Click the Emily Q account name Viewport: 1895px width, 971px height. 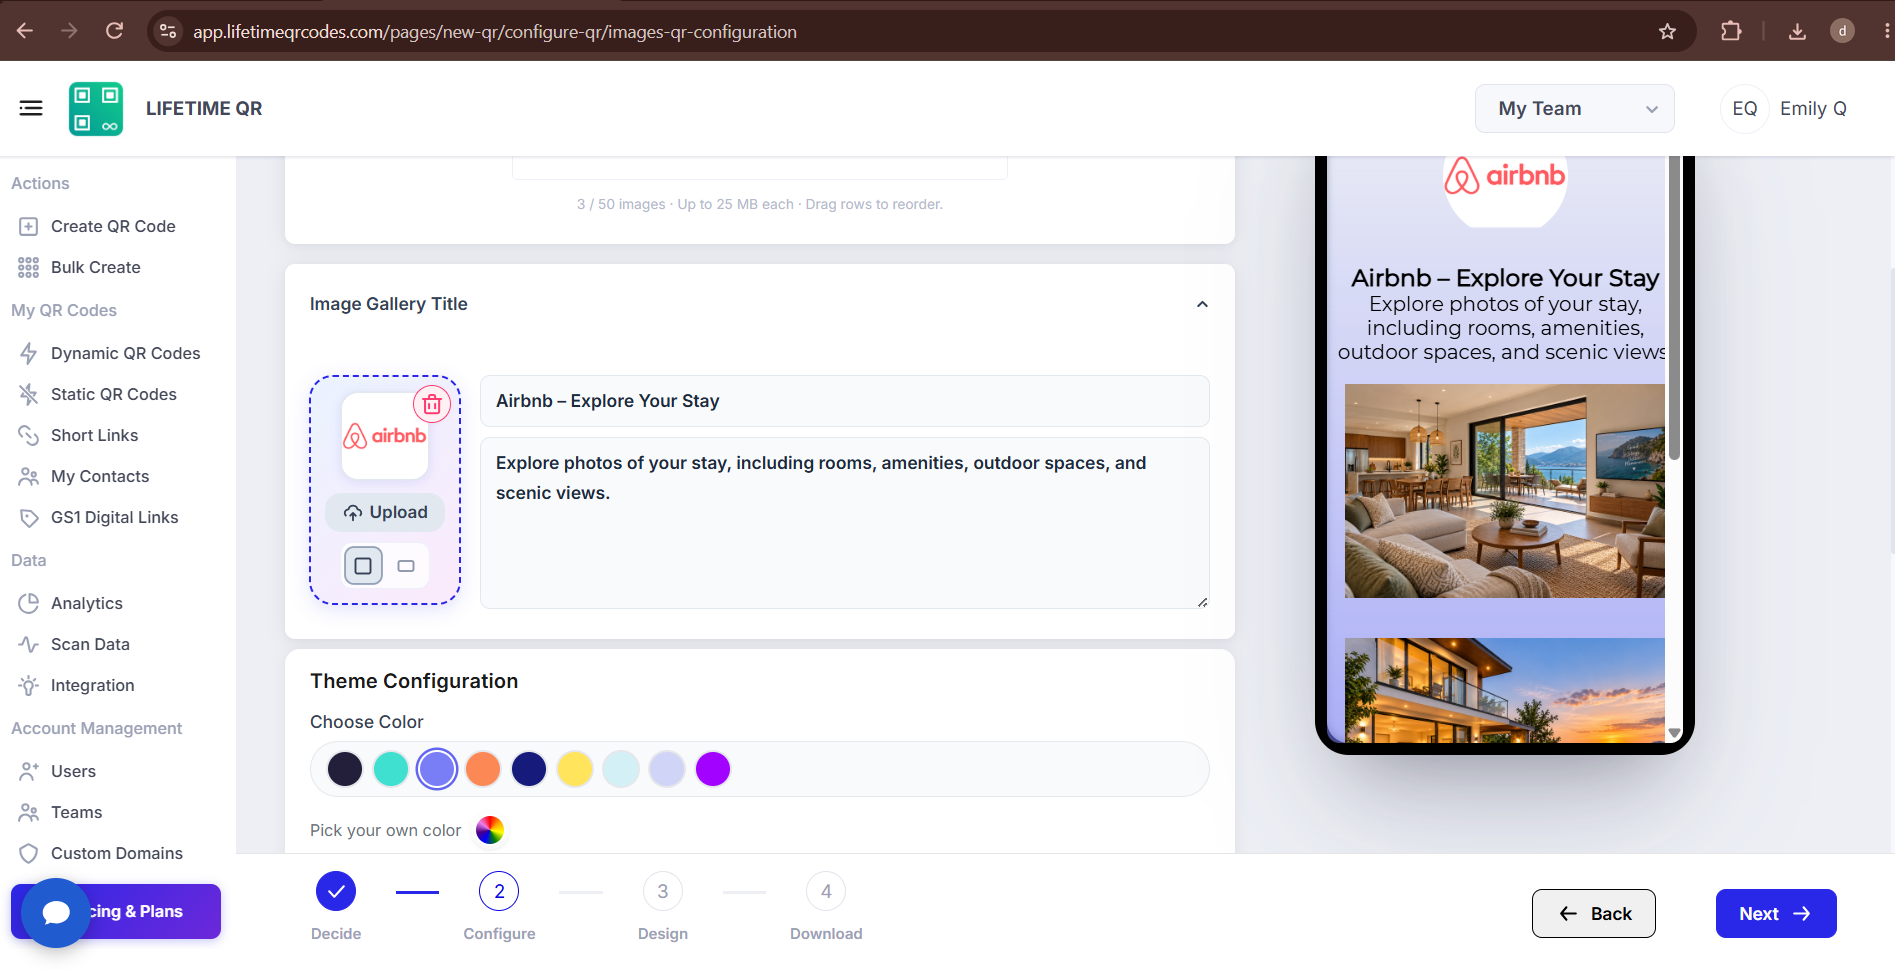click(x=1813, y=109)
